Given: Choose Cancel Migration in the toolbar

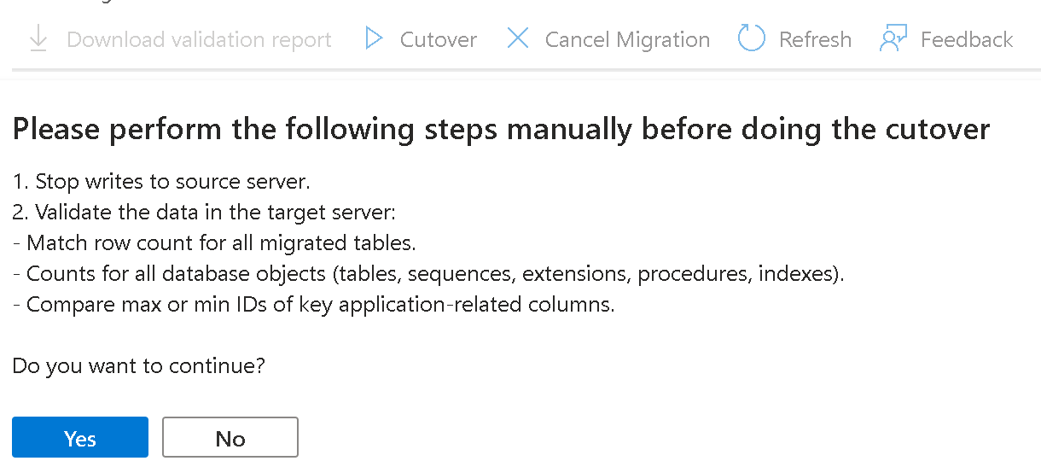Looking at the screenshot, I should (x=627, y=40).
